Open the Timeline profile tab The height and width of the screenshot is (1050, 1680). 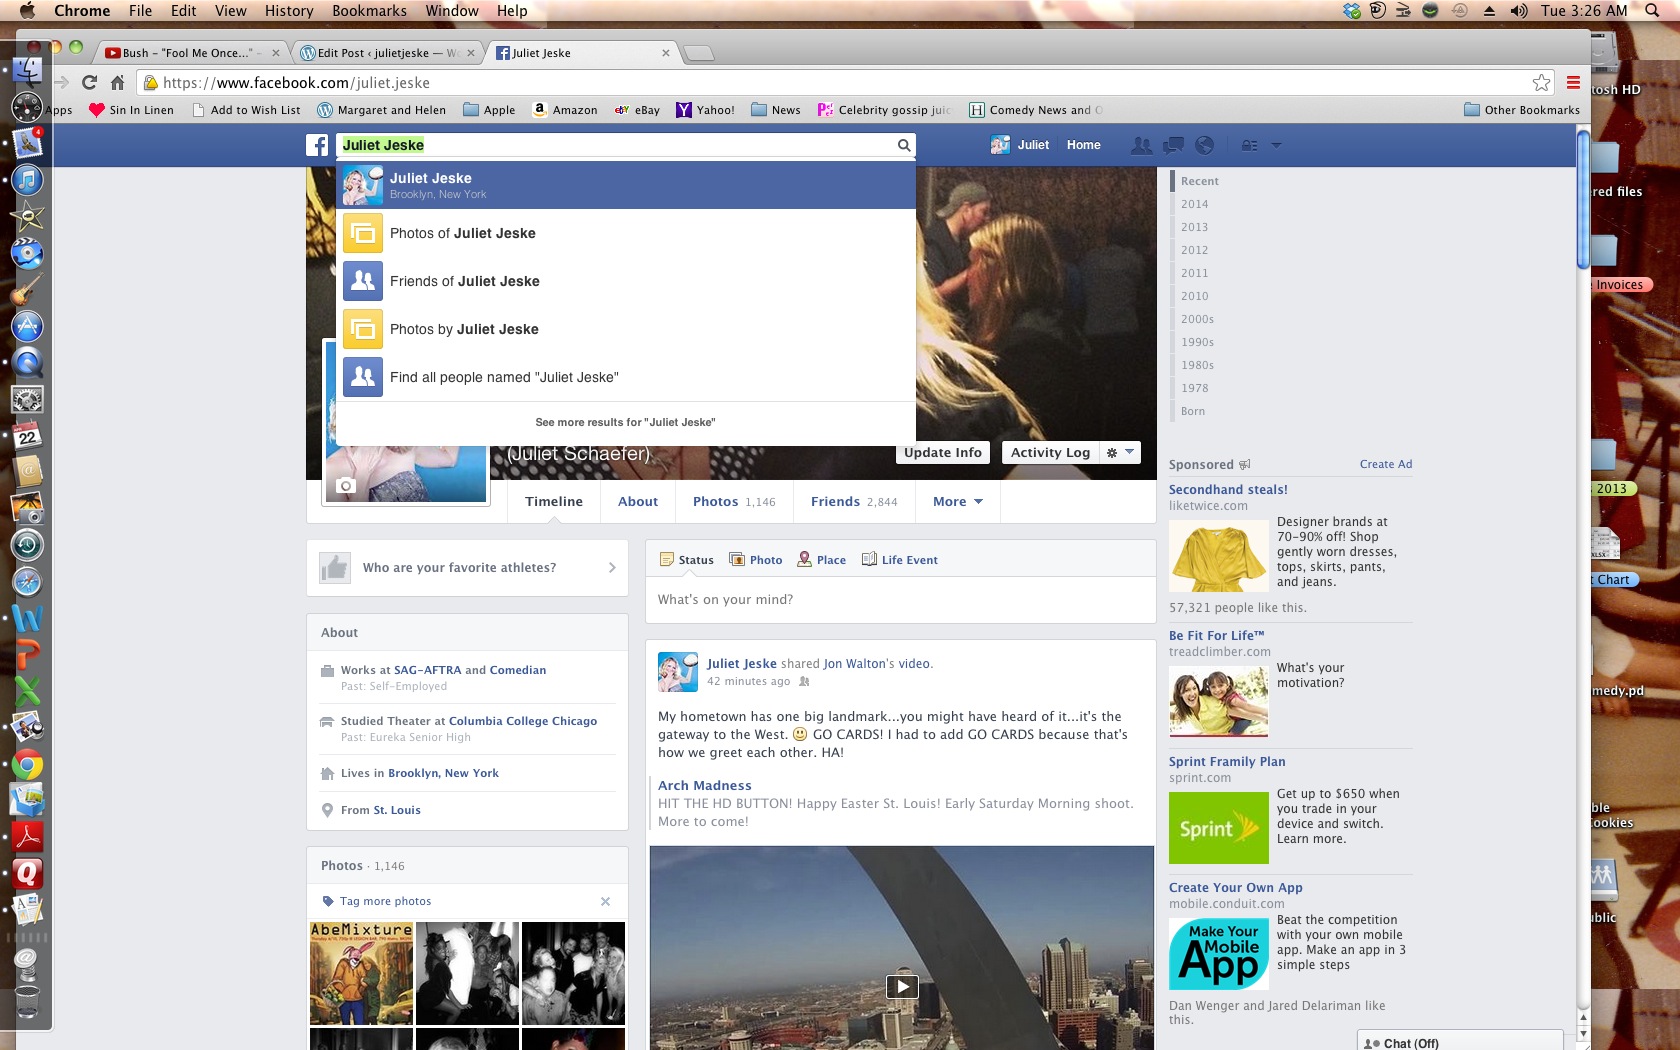554,502
